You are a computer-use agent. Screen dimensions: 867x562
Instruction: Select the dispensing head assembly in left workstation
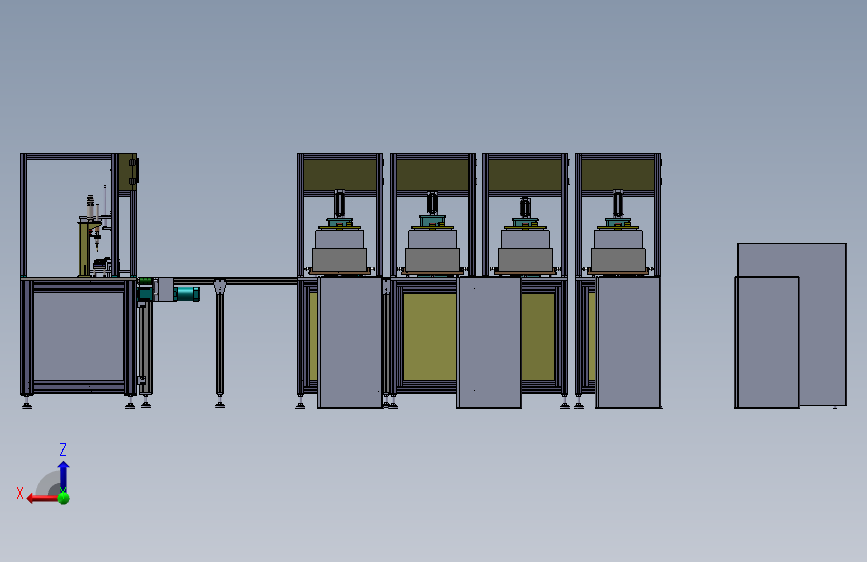tap(93, 234)
